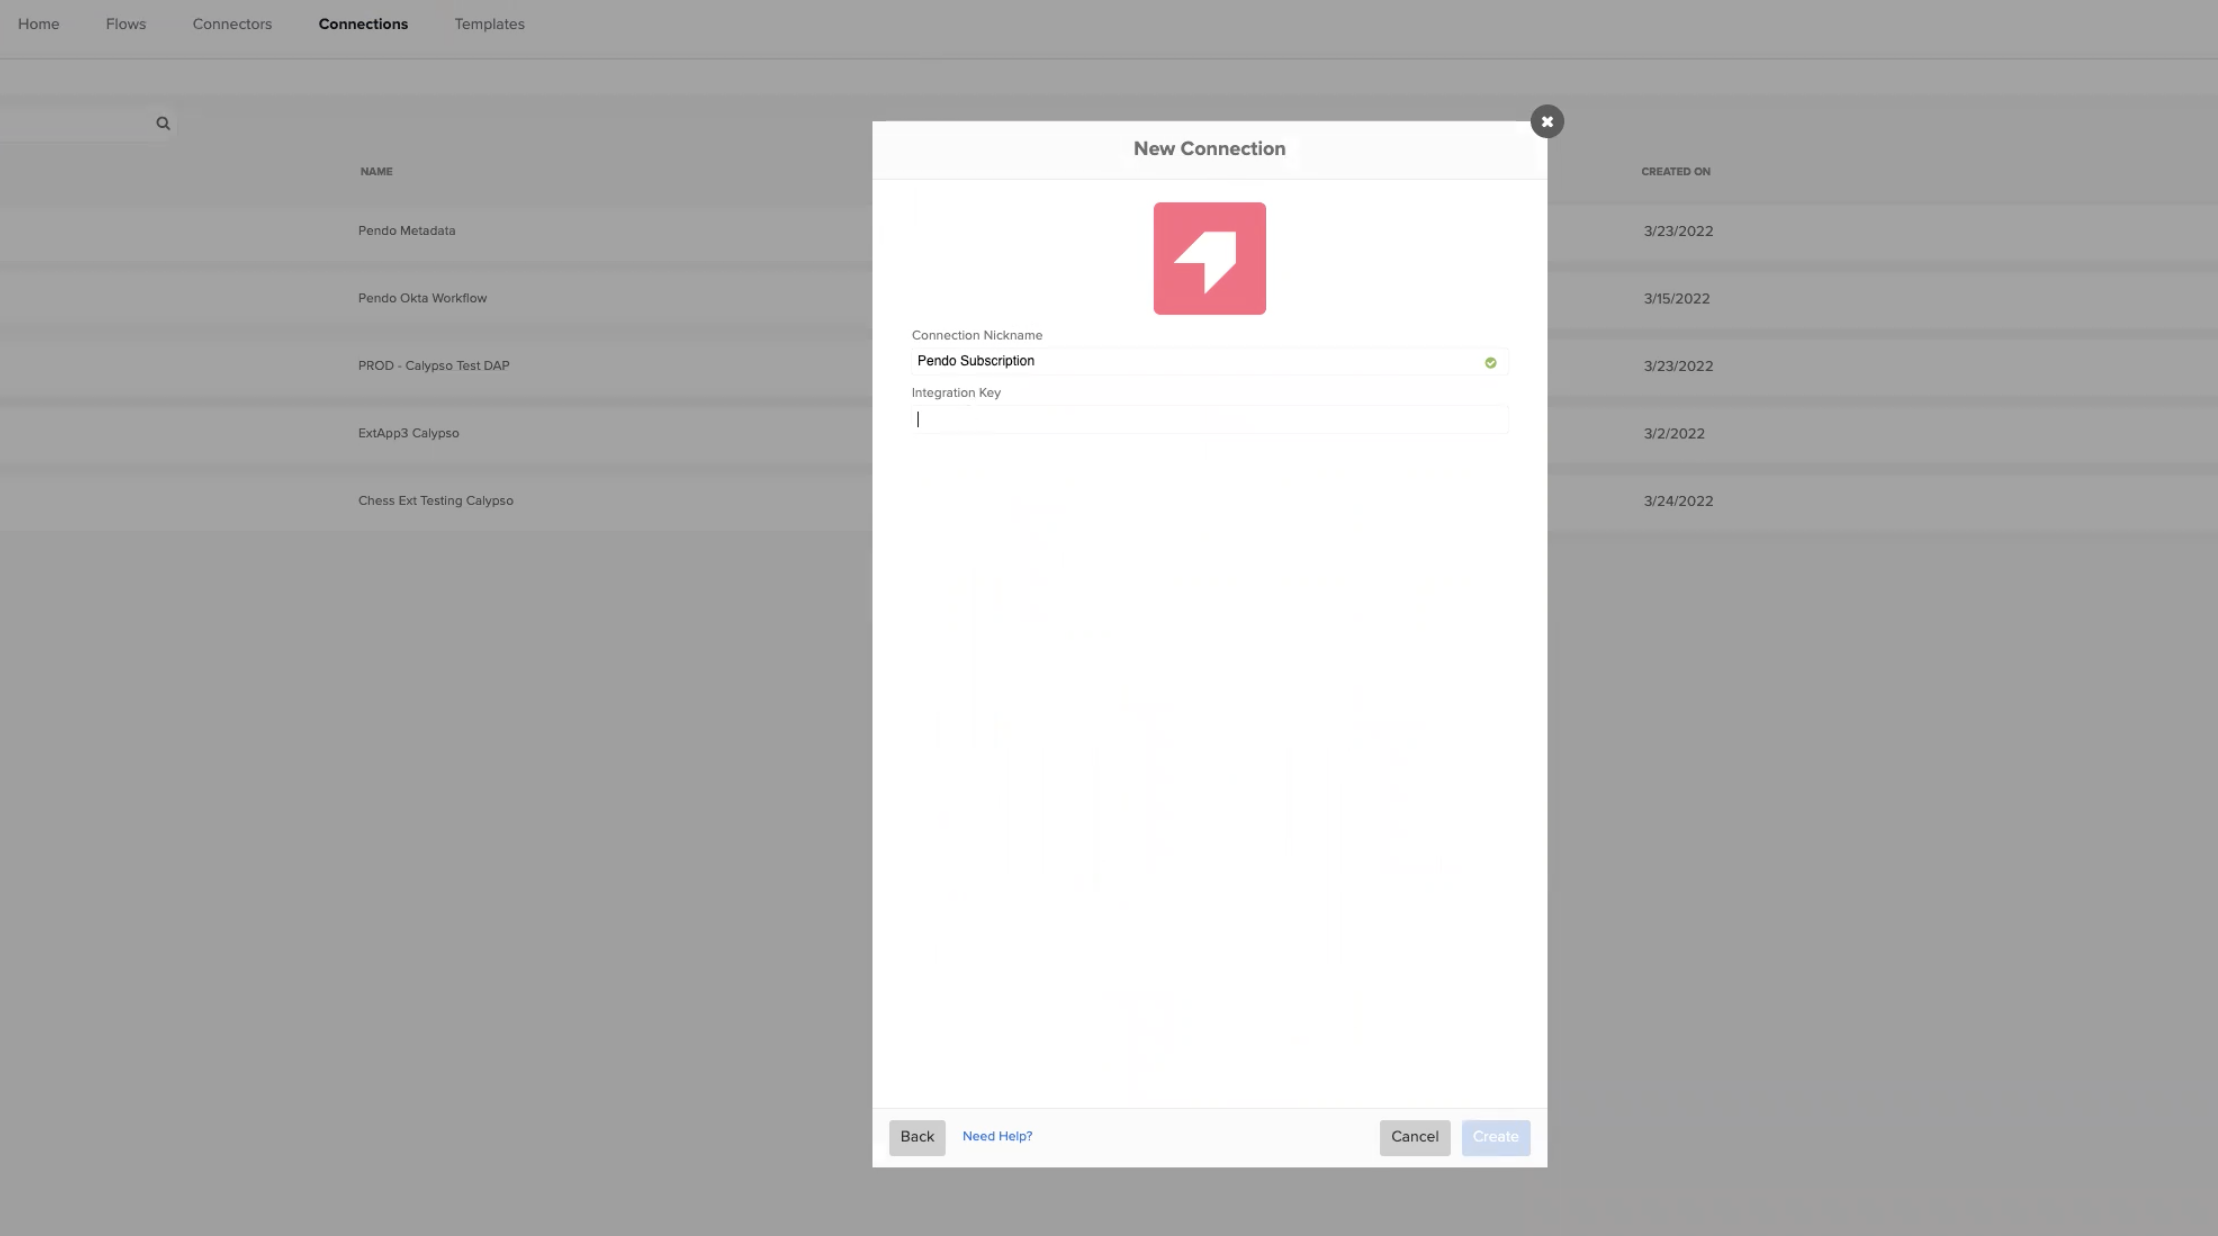Click the 3/24/2022 created date
Image resolution: width=2218 pixels, height=1236 pixels.
point(1678,501)
